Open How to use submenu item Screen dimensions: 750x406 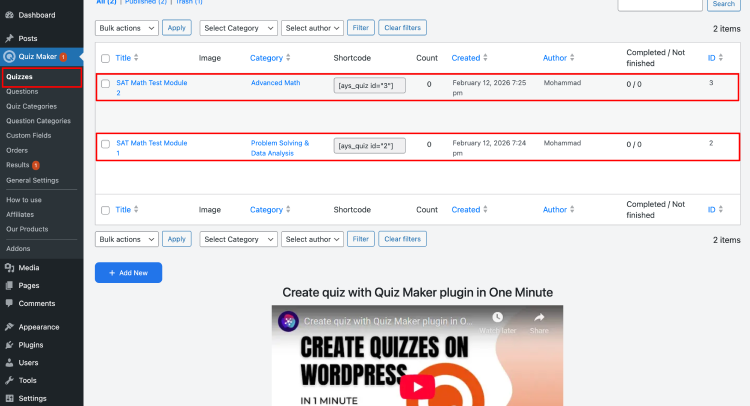[x=24, y=200]
